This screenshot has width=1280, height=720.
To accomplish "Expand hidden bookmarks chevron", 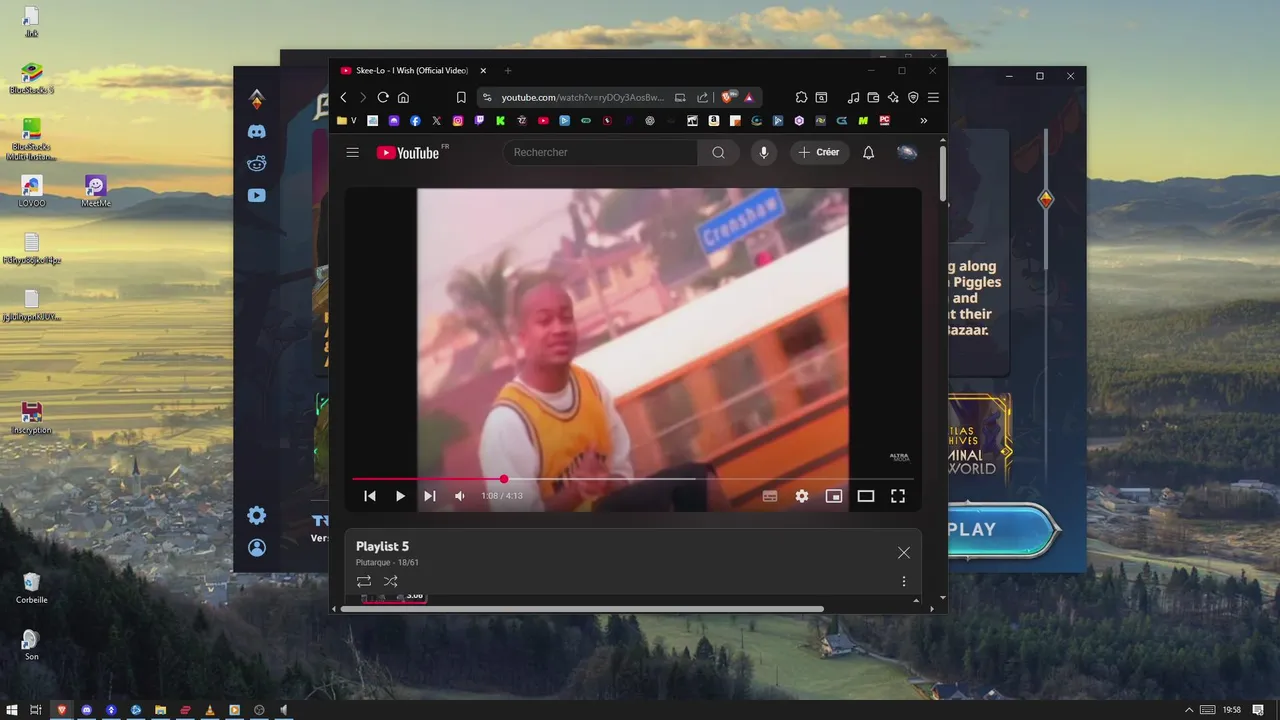I will click(923, 120).
